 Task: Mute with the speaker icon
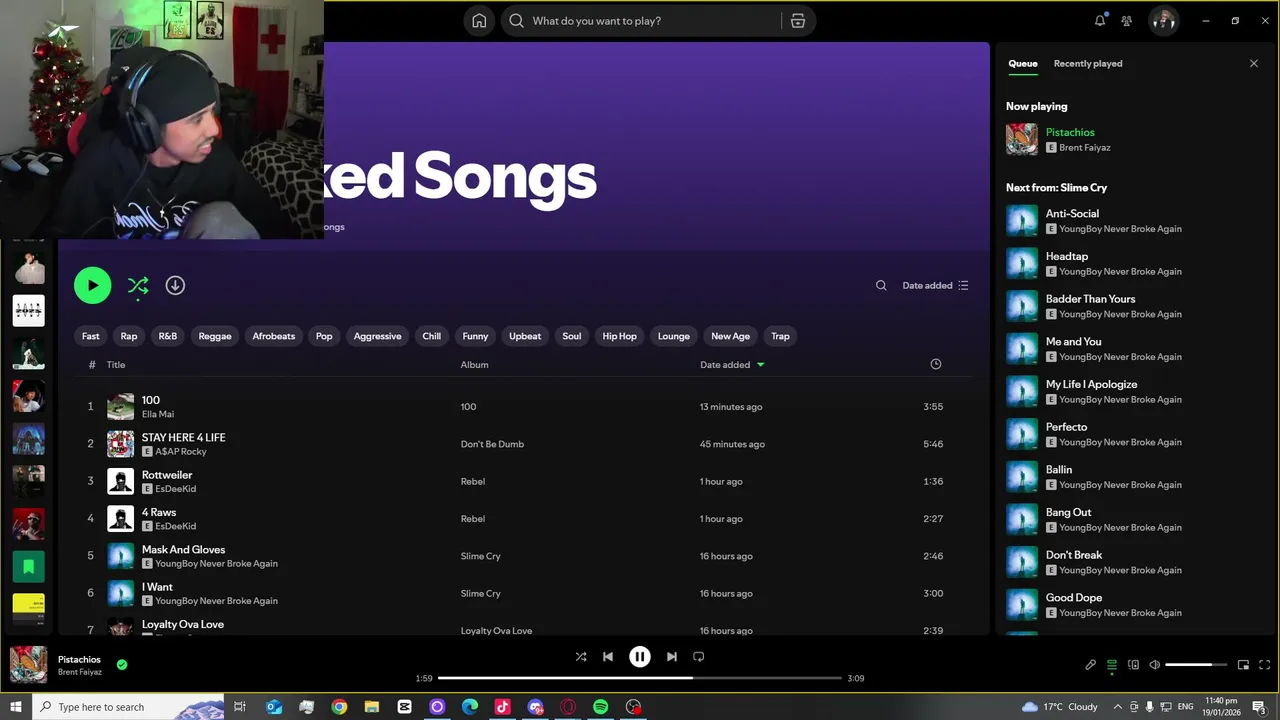[x=1154, y=665]
